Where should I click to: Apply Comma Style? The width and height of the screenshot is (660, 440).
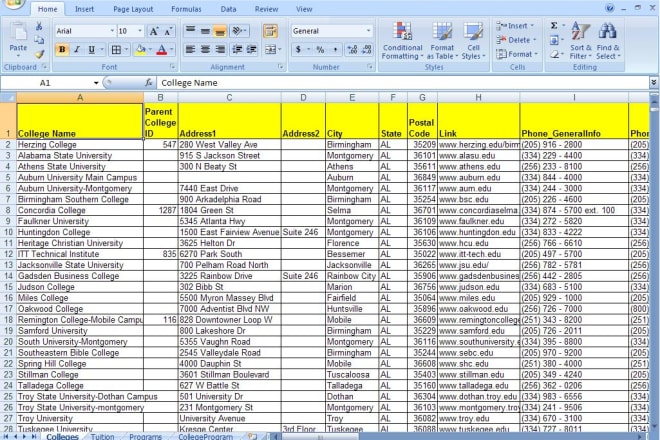coord(335,50)
